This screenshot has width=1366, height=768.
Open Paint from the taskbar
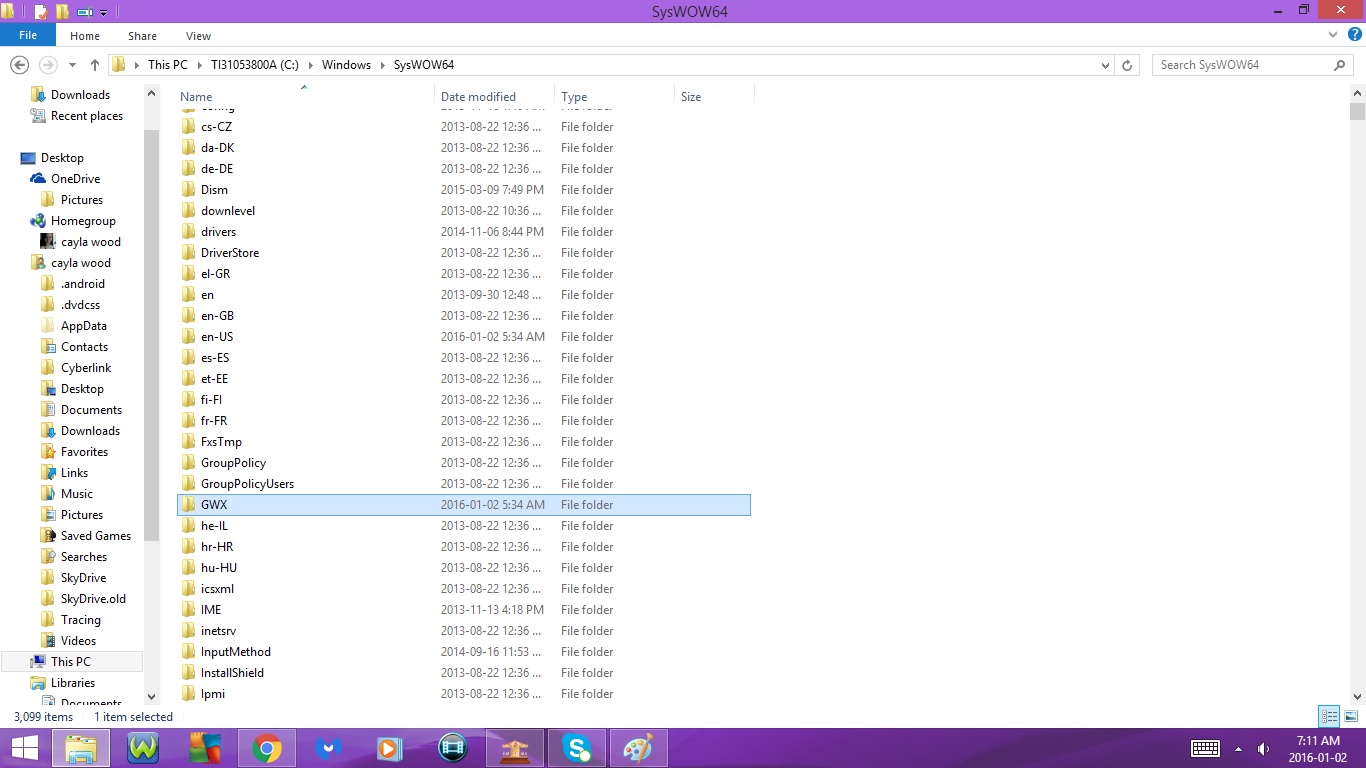pyautogui.click(x=638, y=748)
